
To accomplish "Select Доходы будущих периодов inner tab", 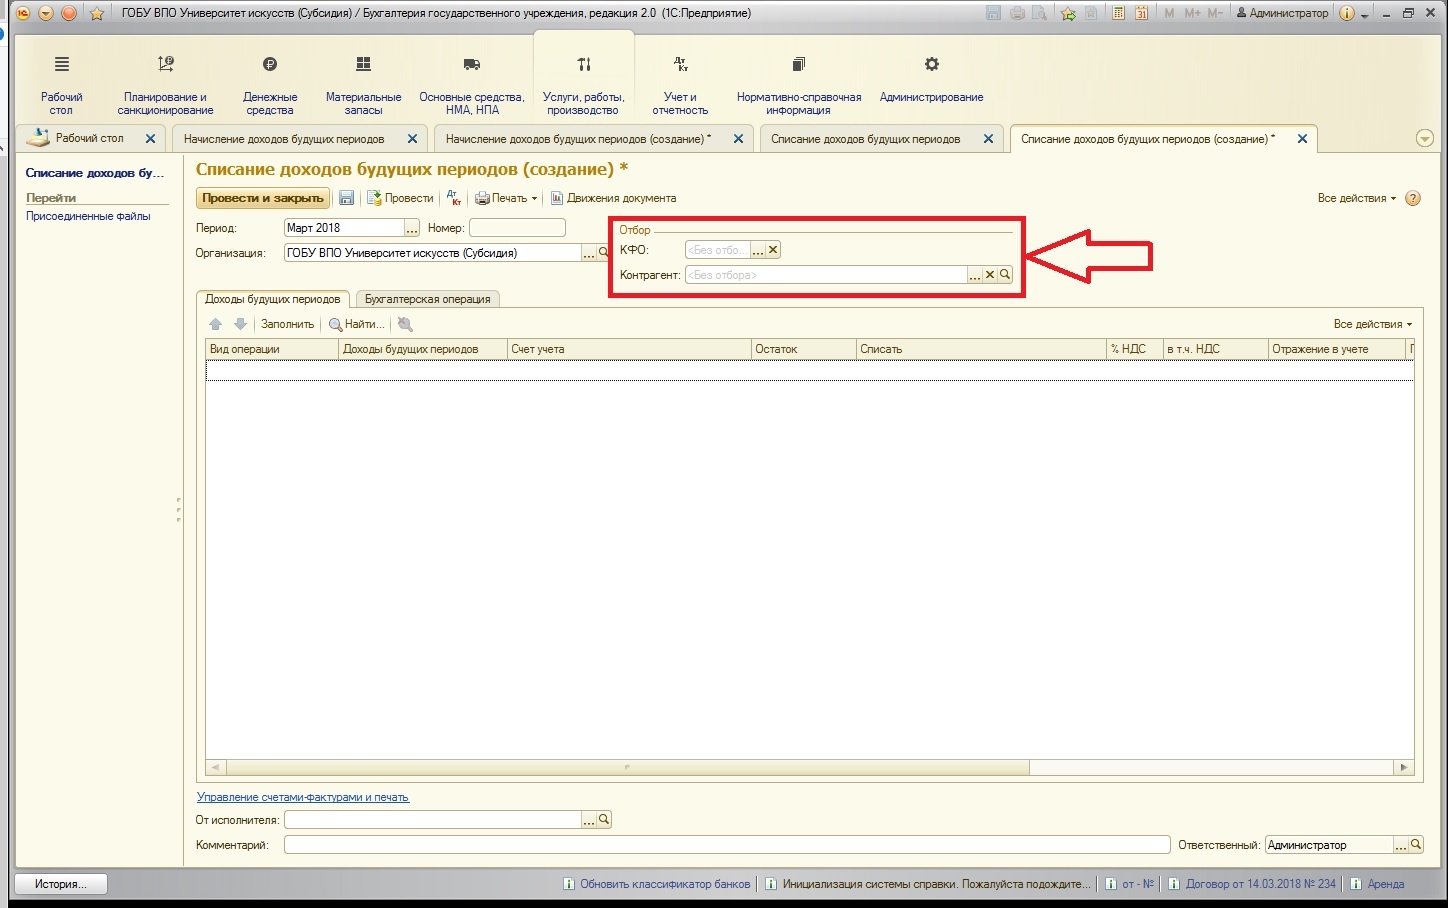I will [273, 299].
